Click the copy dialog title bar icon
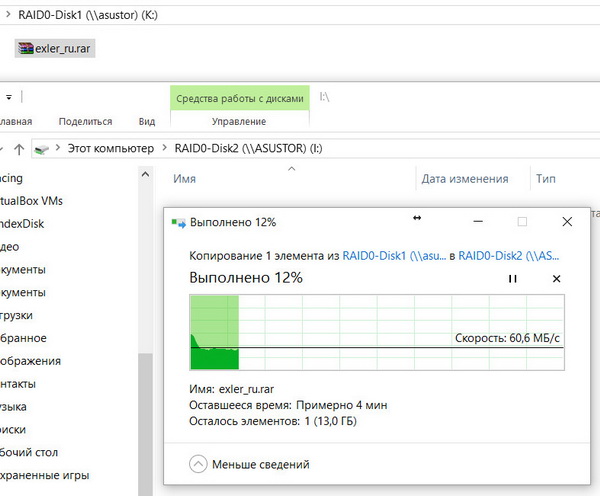Image resolution: width=600 pixels, height=496 pixels. click(x=177, y=222)
